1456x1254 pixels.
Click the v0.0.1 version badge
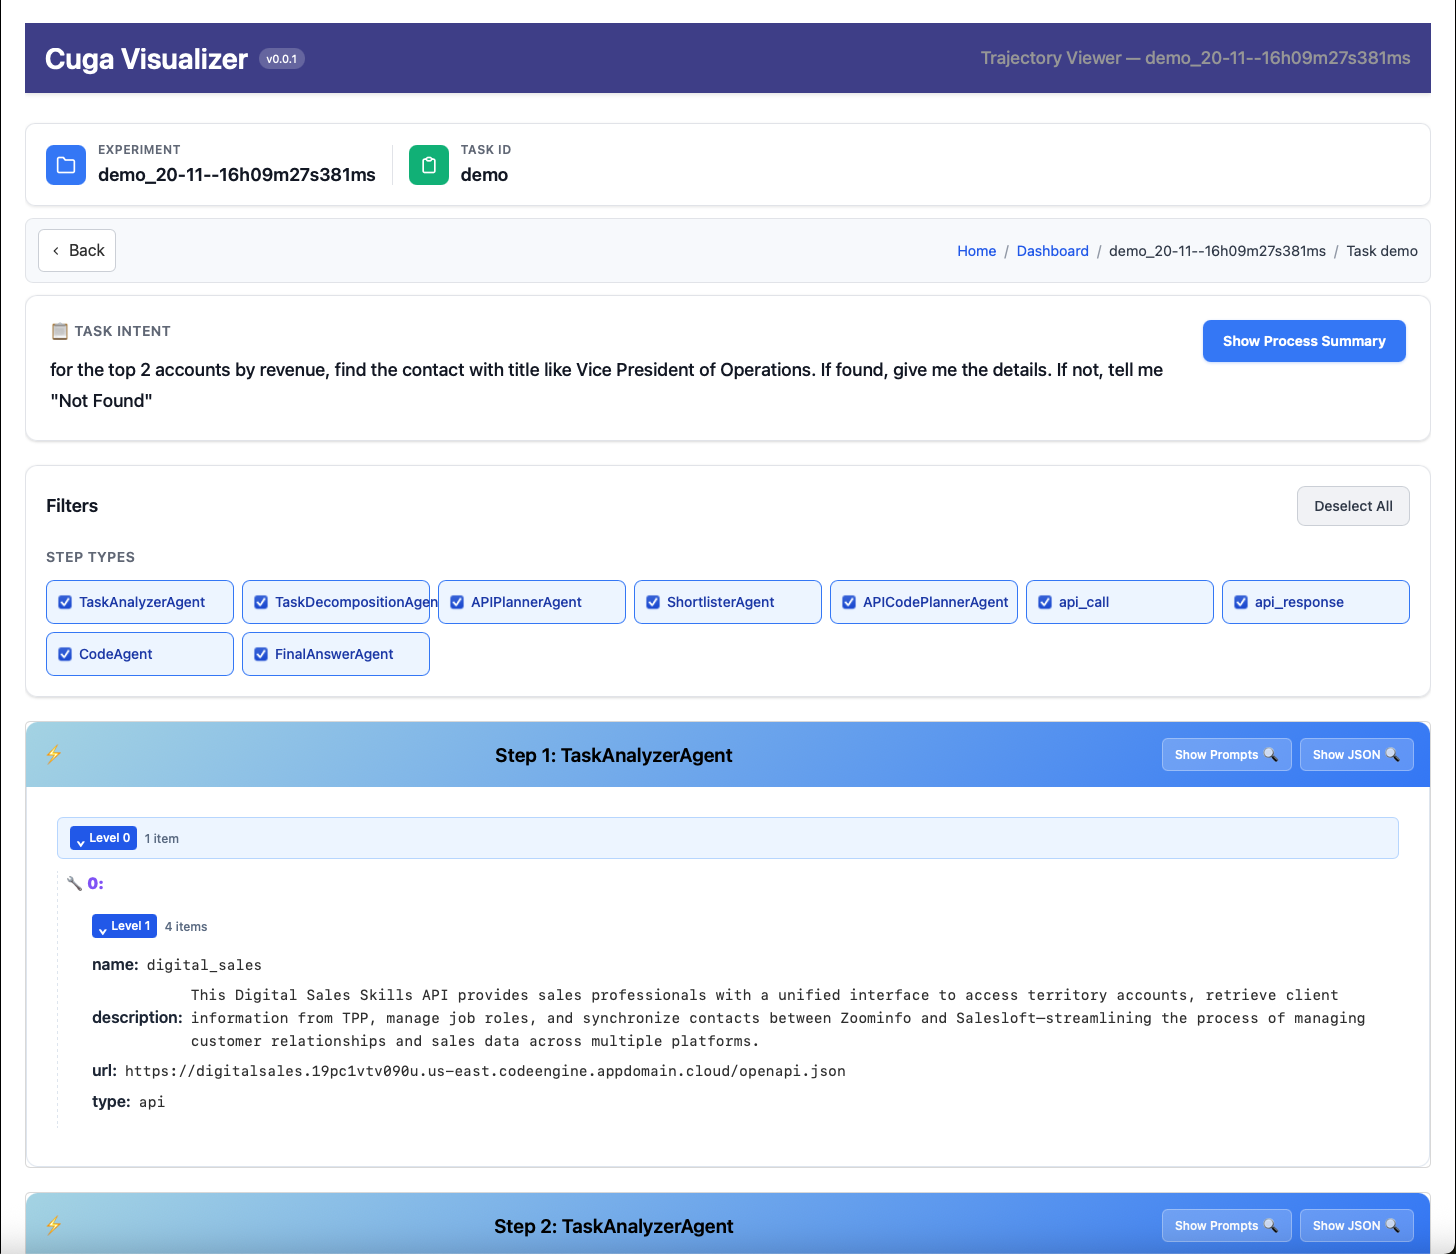tap(281, 59)
